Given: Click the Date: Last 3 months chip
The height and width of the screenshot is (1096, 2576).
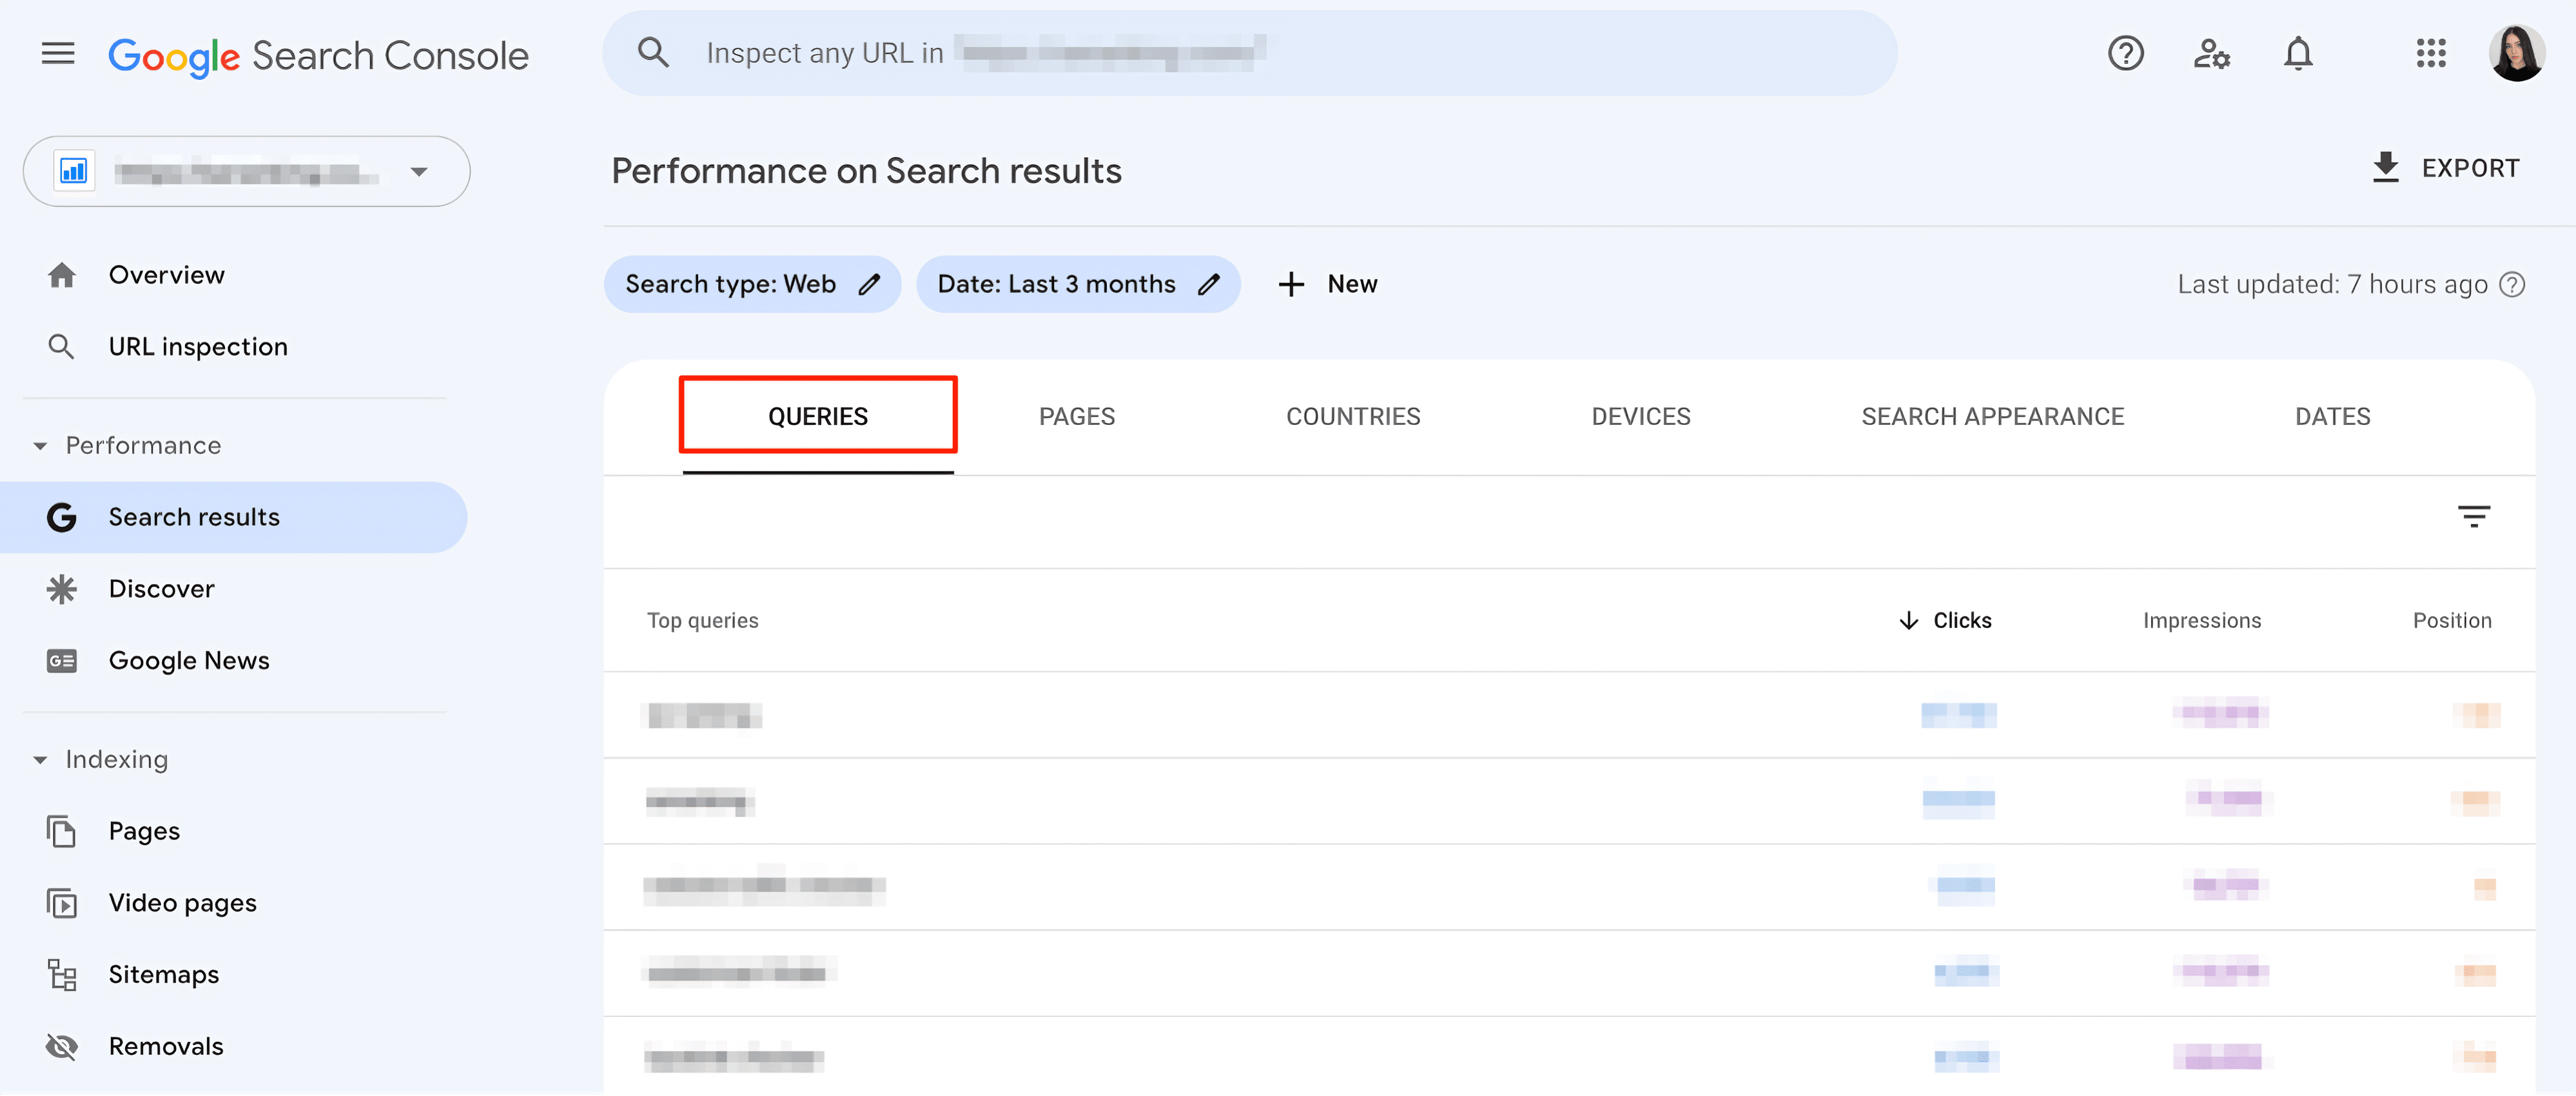Looking at the screenshot, I should click(1078, 285).
